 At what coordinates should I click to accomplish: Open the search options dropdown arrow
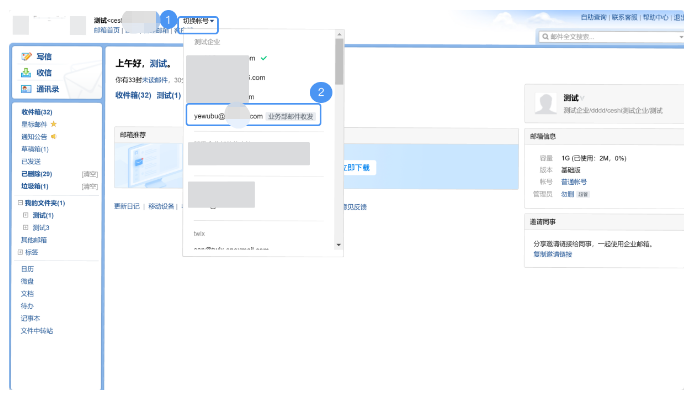coord(681,36)
